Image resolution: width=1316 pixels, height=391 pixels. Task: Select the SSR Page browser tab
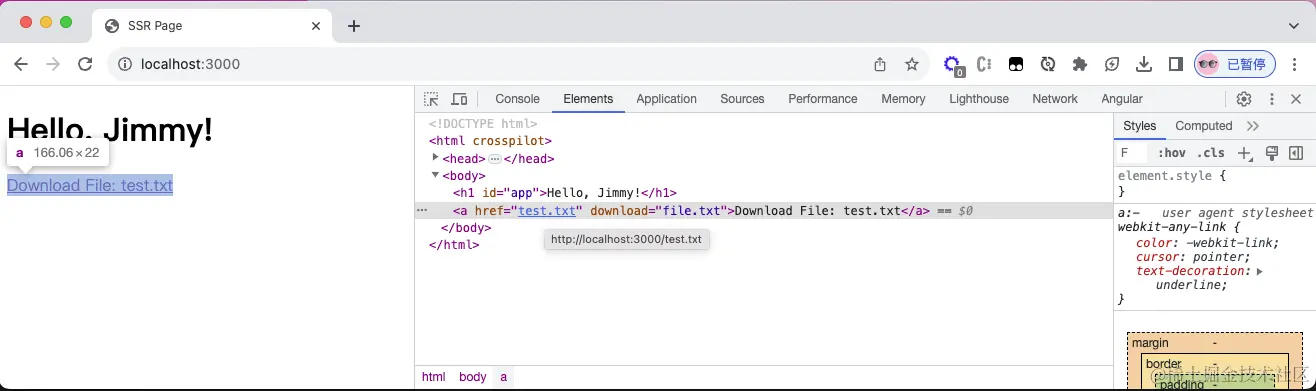[212, 26]
